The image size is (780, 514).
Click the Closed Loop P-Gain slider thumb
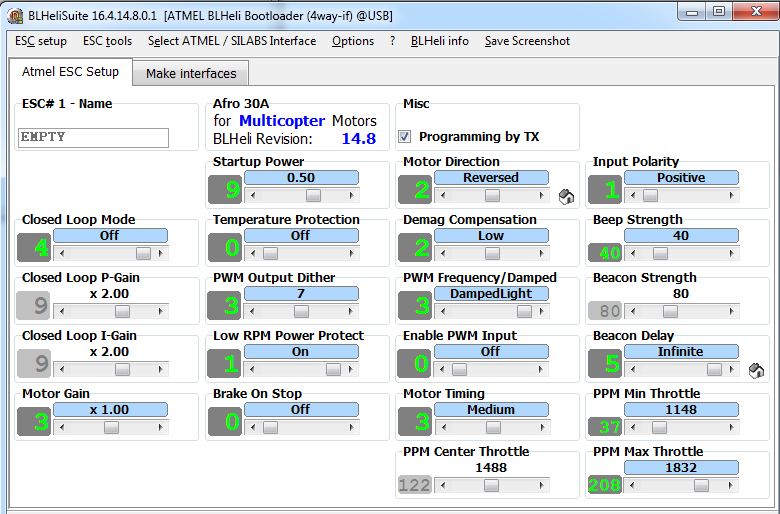[x=122, y=311]
